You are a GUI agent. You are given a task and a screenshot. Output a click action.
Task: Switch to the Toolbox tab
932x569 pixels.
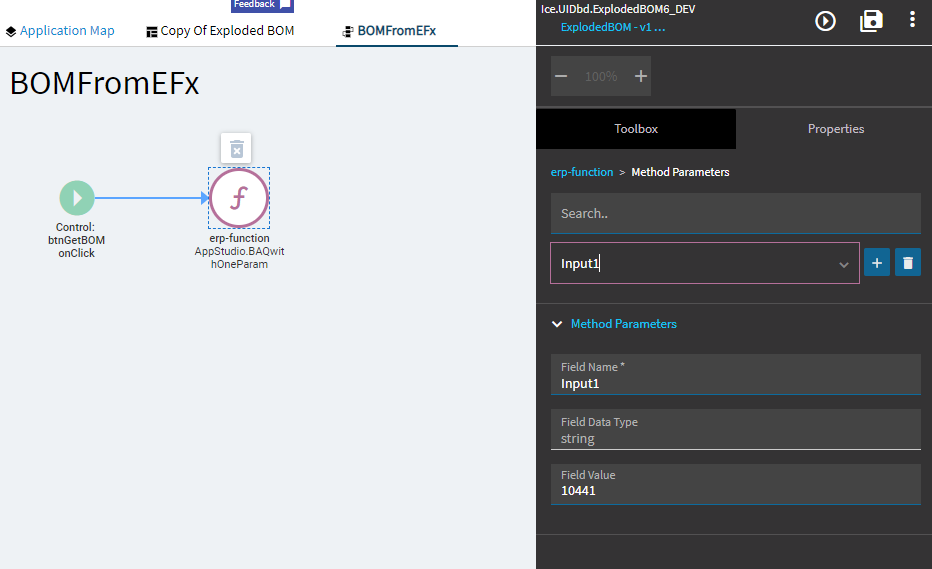[636, 129]
